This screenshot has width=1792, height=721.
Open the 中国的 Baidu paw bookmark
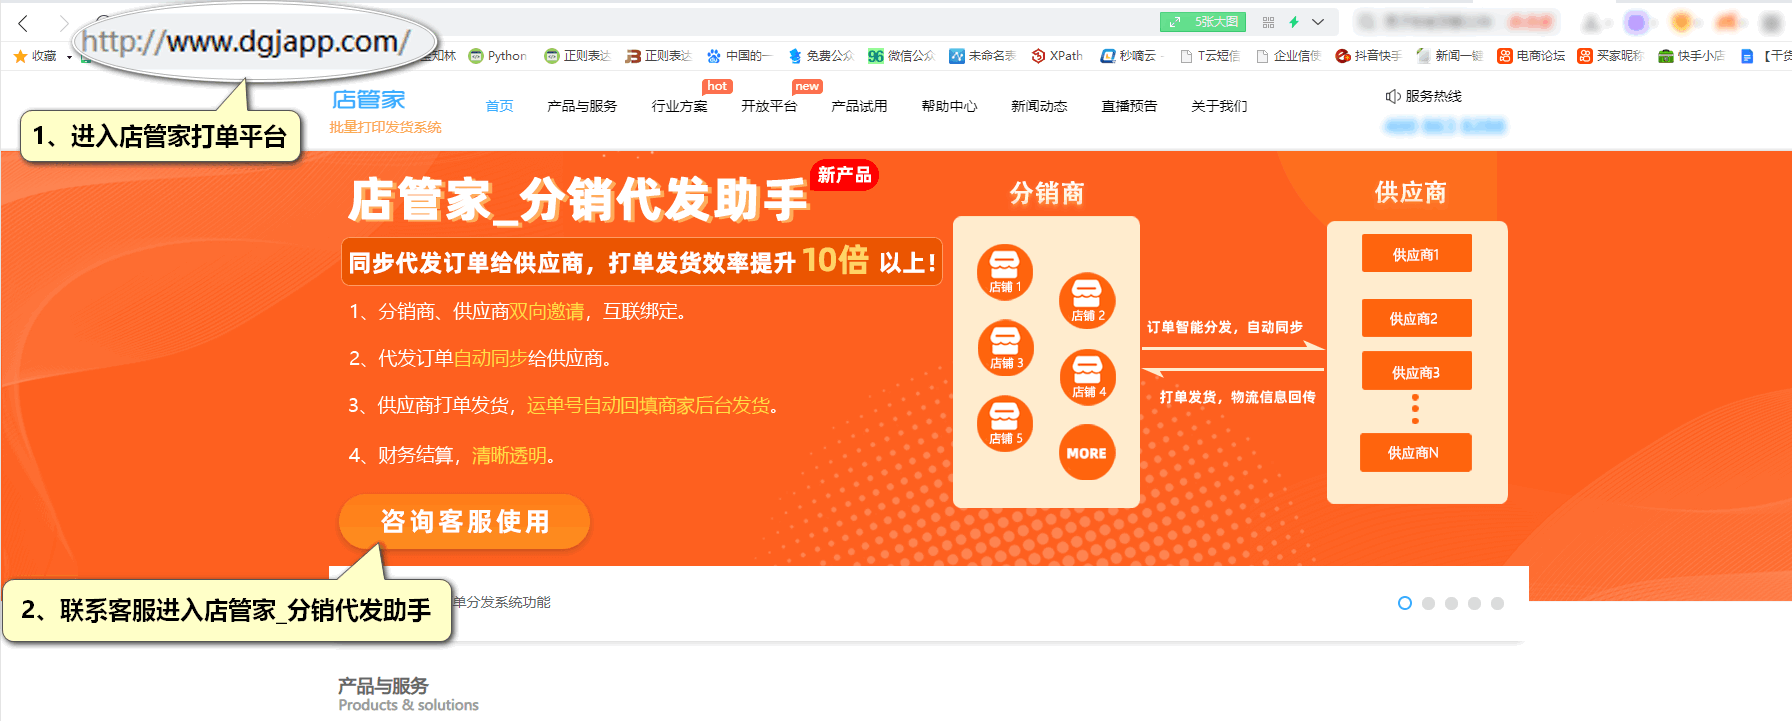[739, 56]
